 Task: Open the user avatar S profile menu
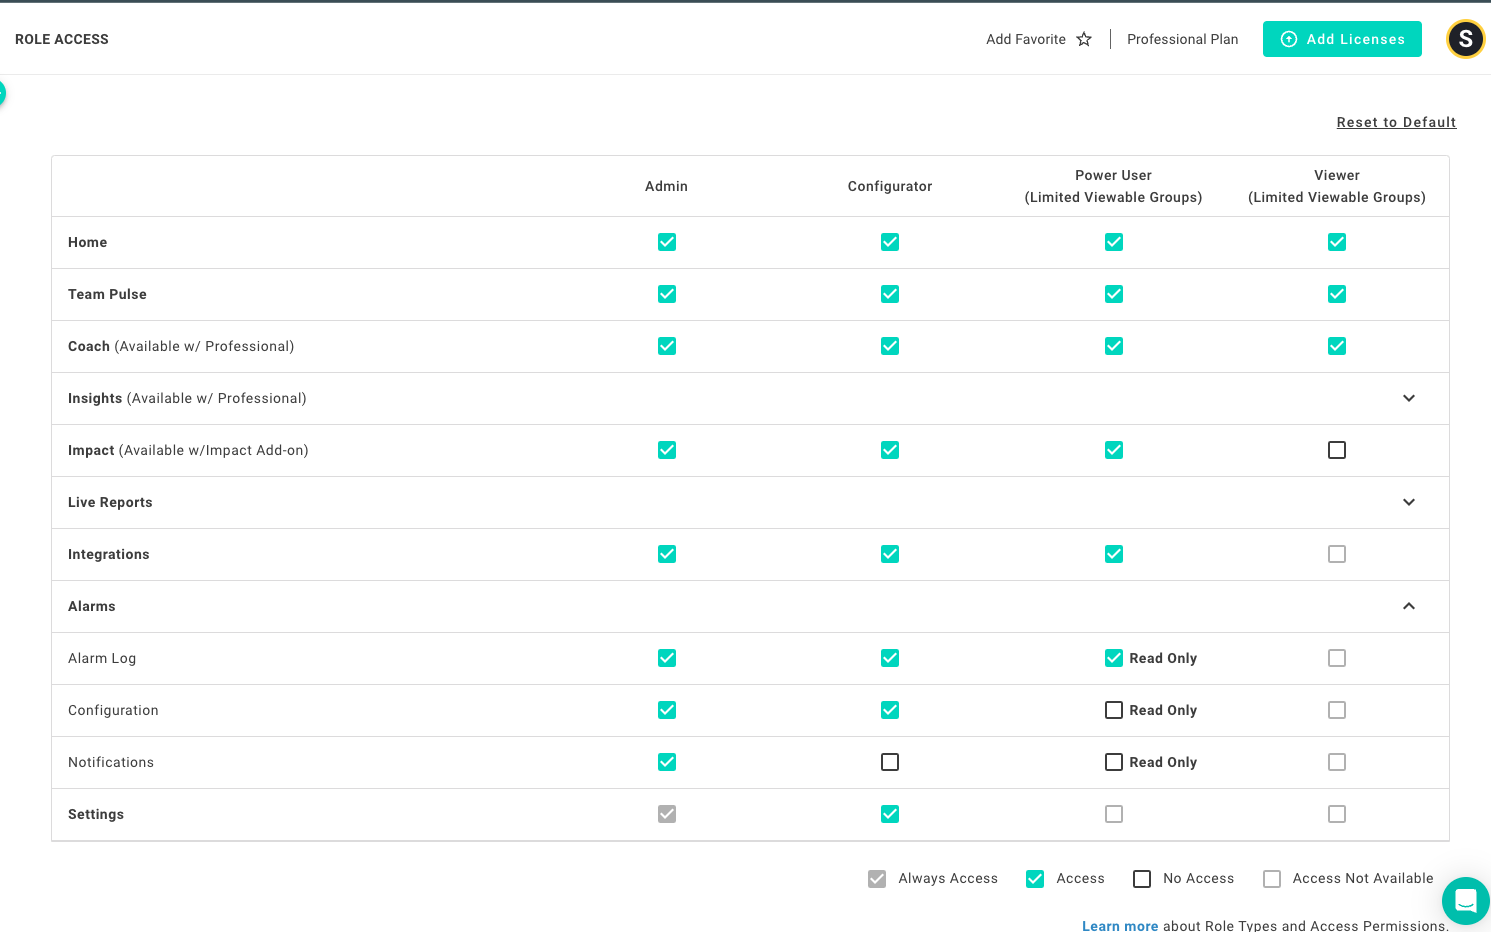pyautogui.click(x=1465, y=39)
